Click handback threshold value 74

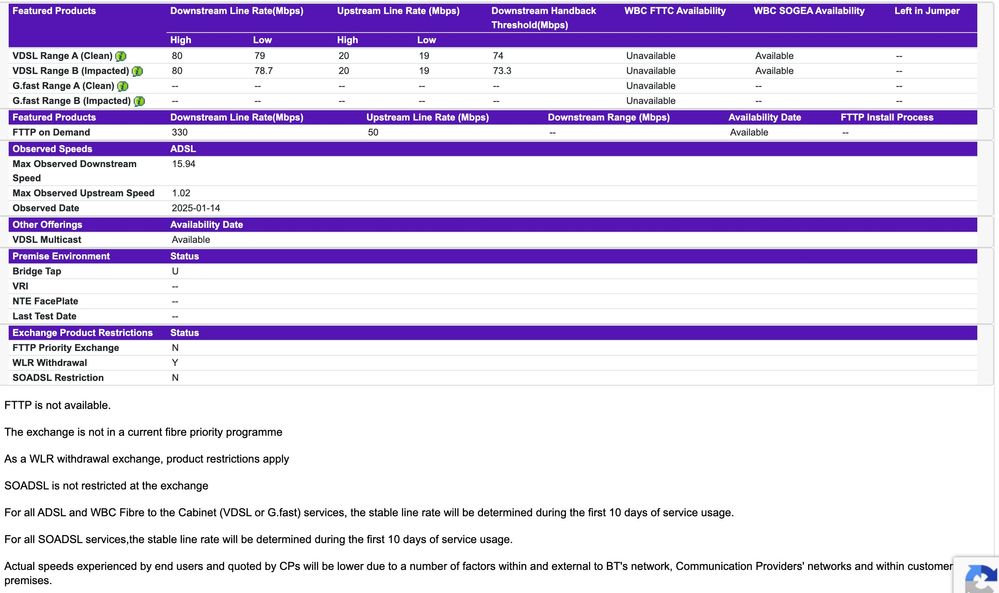[x=498, y=56]
